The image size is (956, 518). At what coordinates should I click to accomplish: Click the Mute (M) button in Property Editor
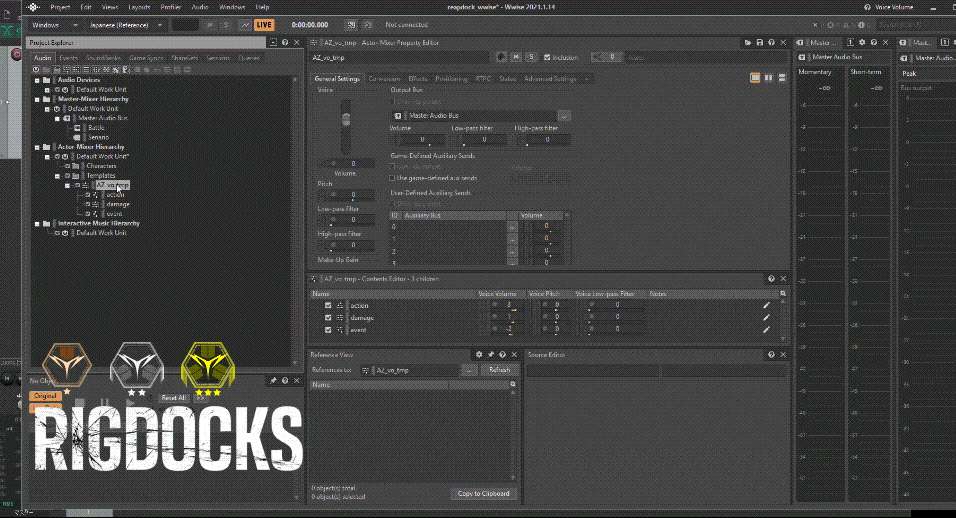coord(516,57)
